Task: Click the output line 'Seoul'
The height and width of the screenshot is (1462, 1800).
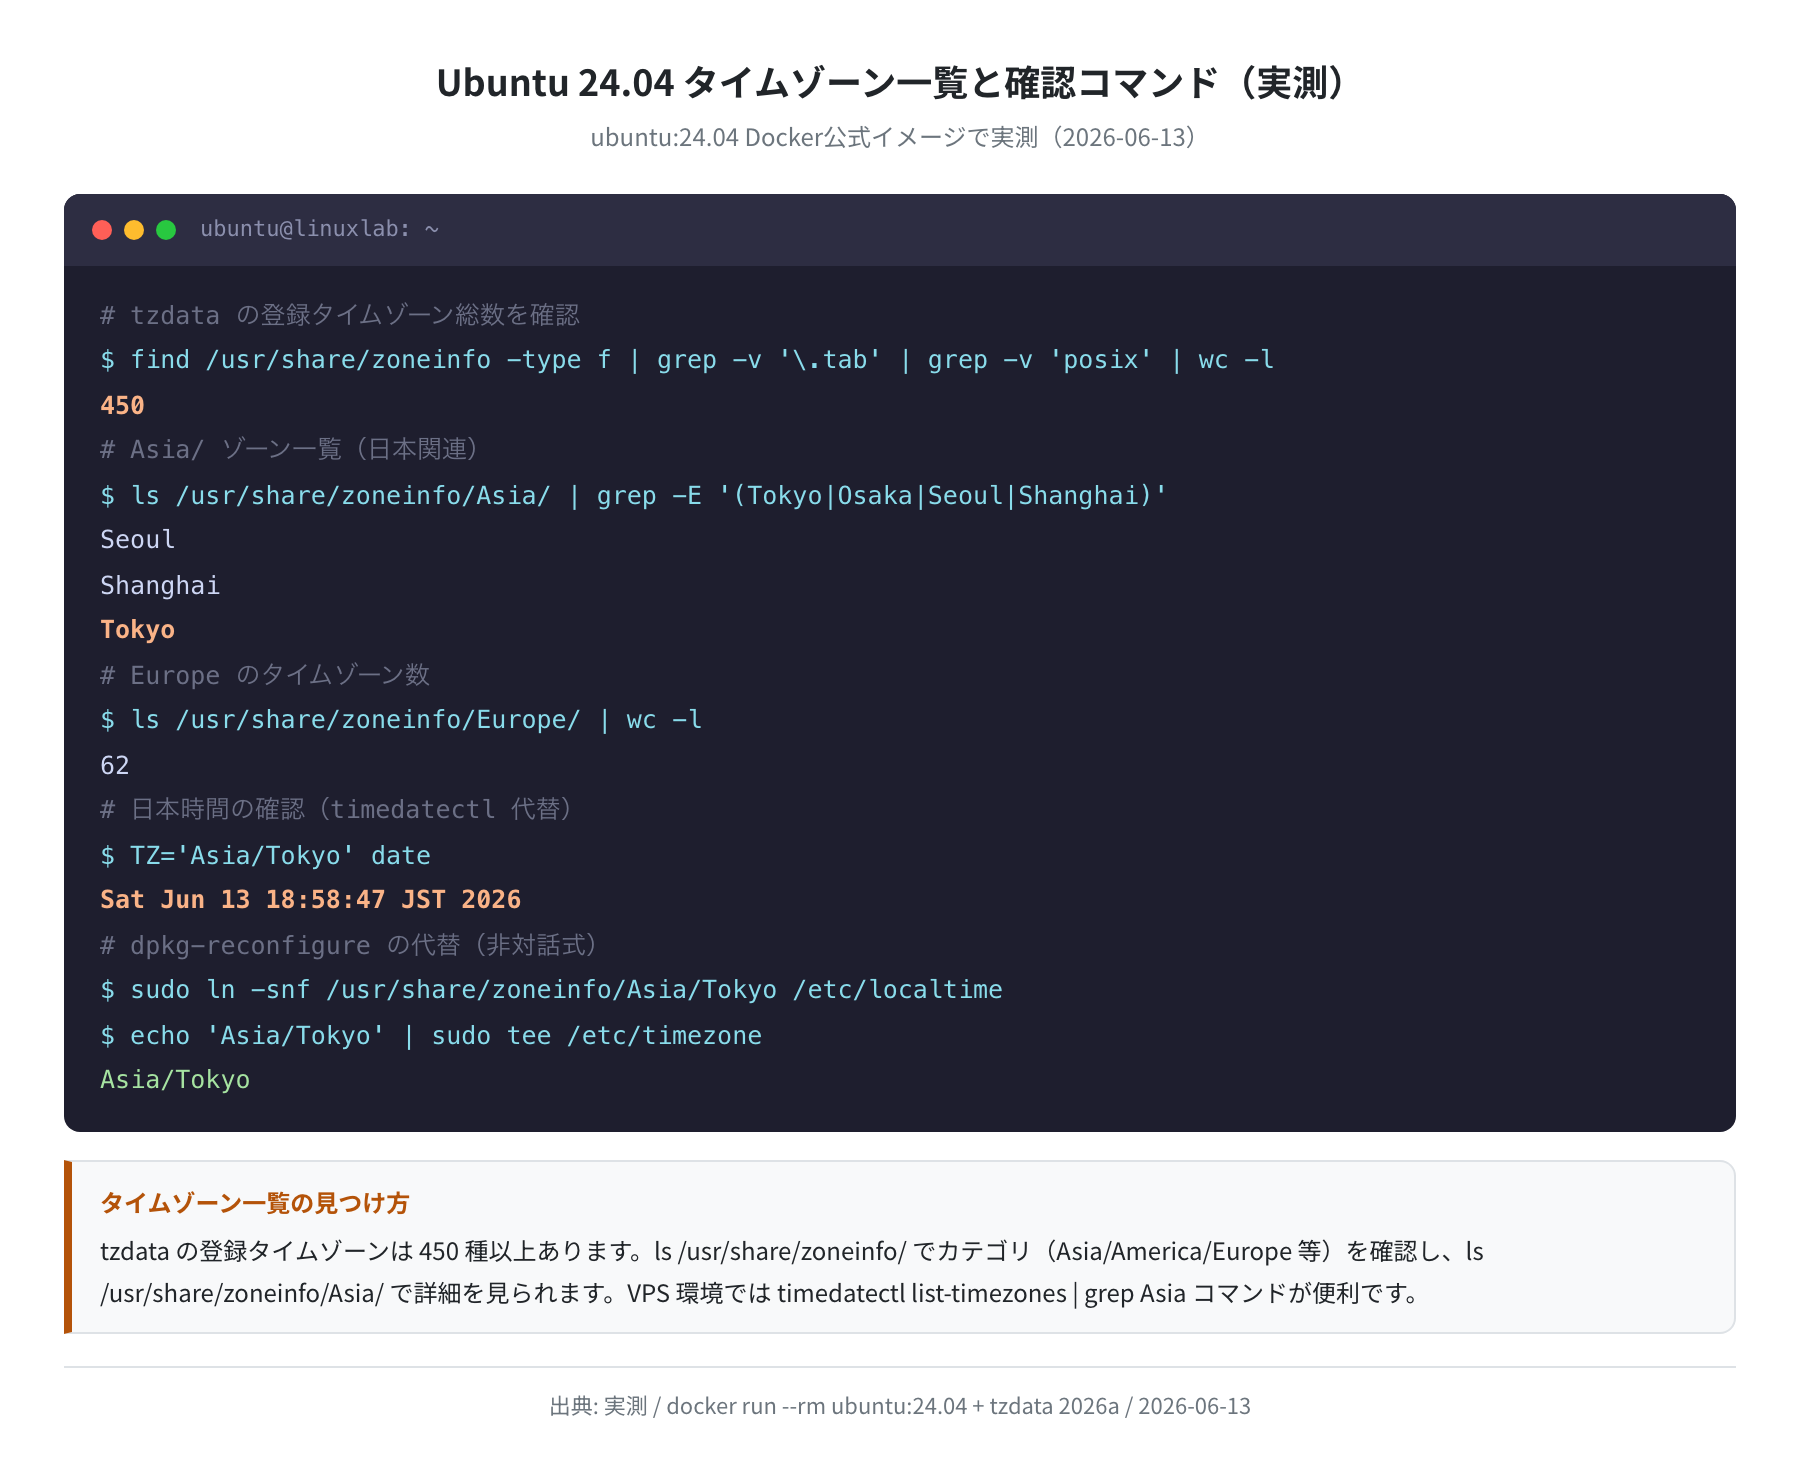Action: coord(138,540)
